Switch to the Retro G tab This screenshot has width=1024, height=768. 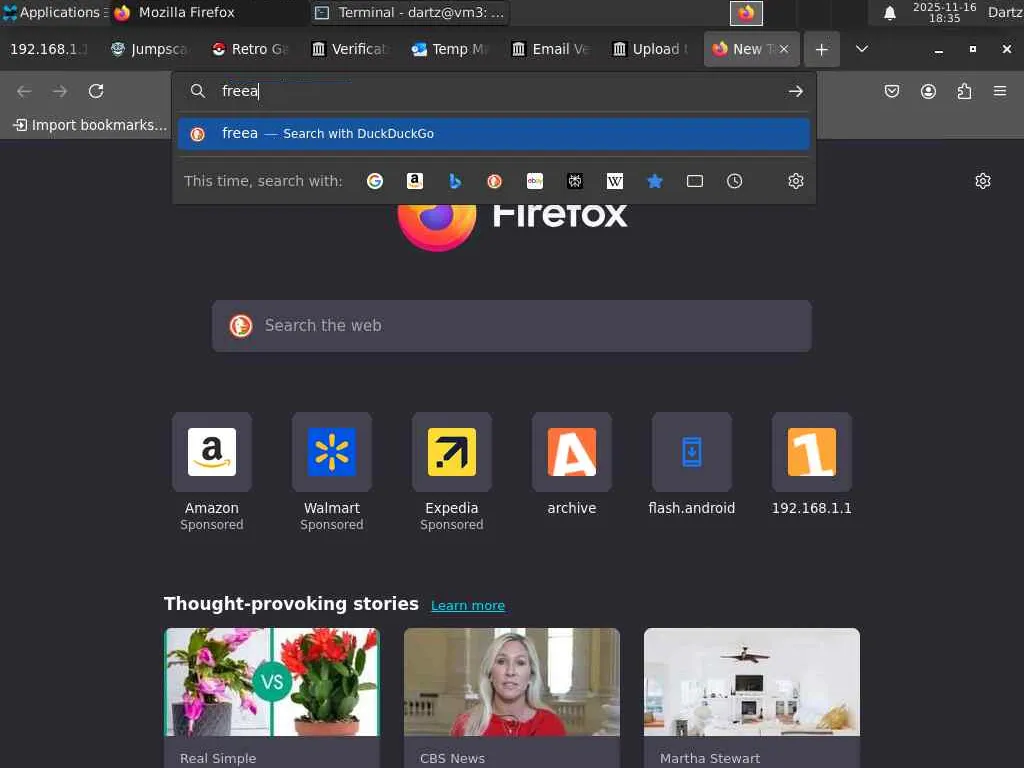pos(250,50)
